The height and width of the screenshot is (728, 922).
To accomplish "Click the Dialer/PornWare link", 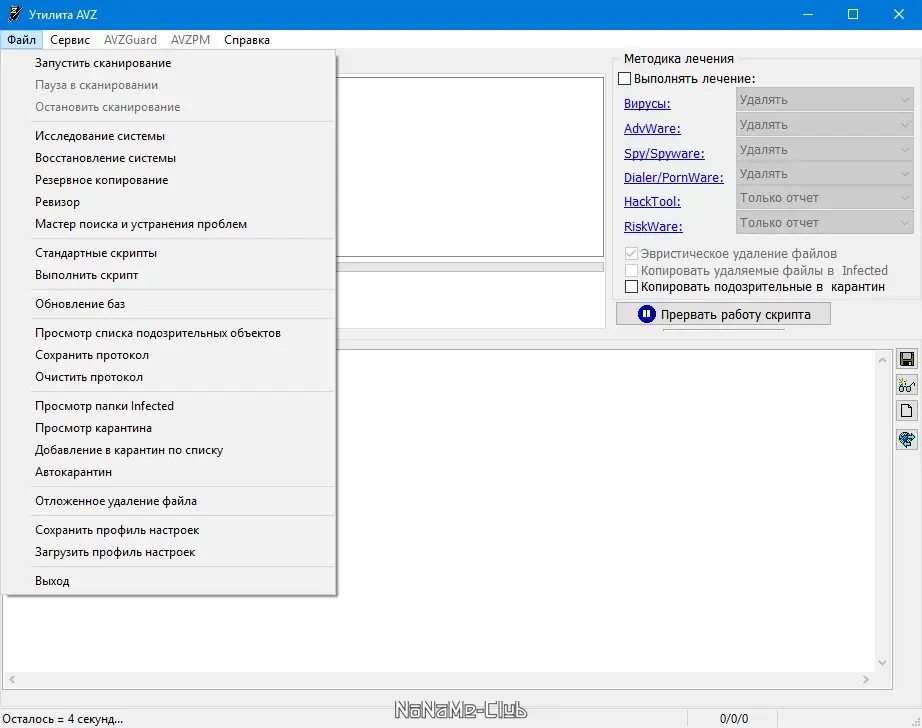I will (673, 178).
